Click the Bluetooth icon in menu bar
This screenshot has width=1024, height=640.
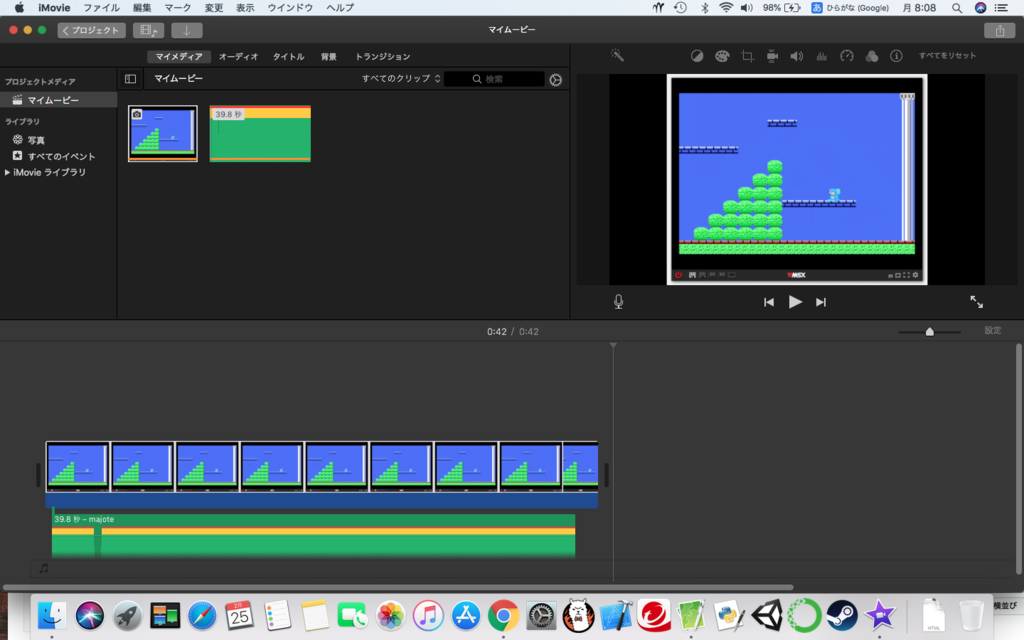[x=704, y=8]
